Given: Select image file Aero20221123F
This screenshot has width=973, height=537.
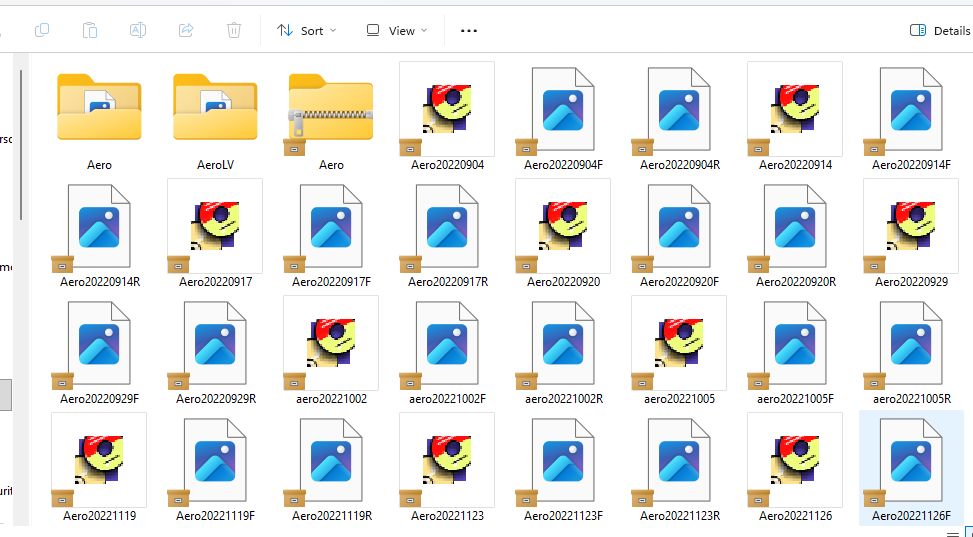Looking at the screenshot, I should tap(563, 468).
